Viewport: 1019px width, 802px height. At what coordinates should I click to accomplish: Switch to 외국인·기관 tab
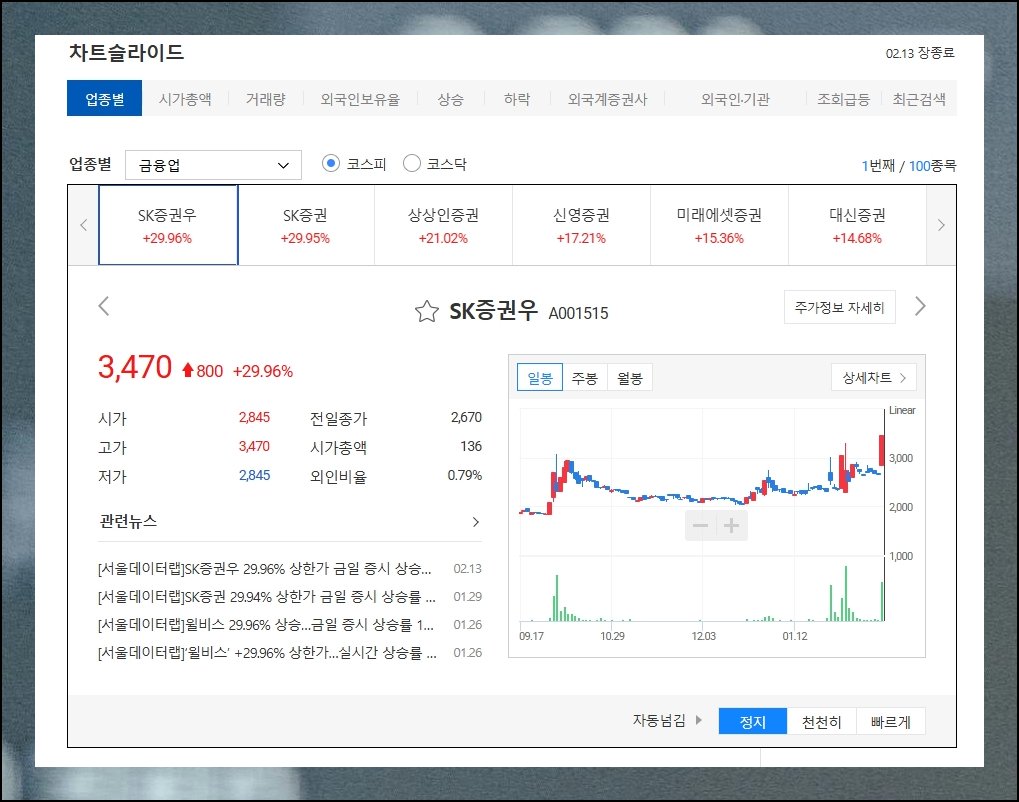[x=735, y=99]
